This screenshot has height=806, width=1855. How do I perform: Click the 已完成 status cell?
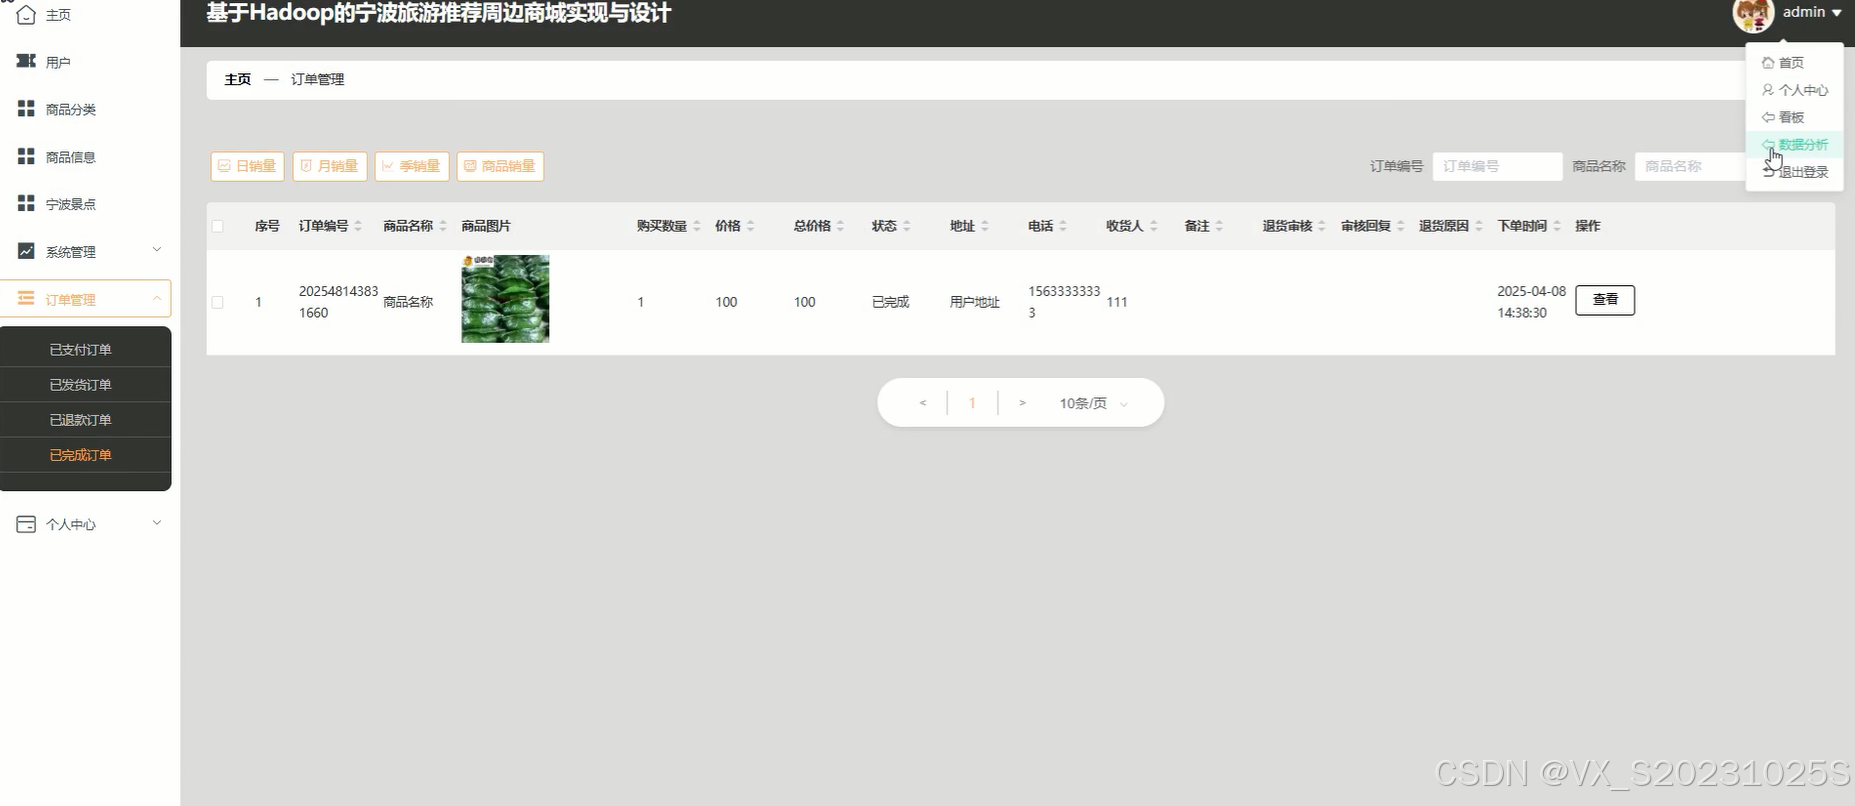(x=890, y=302)
